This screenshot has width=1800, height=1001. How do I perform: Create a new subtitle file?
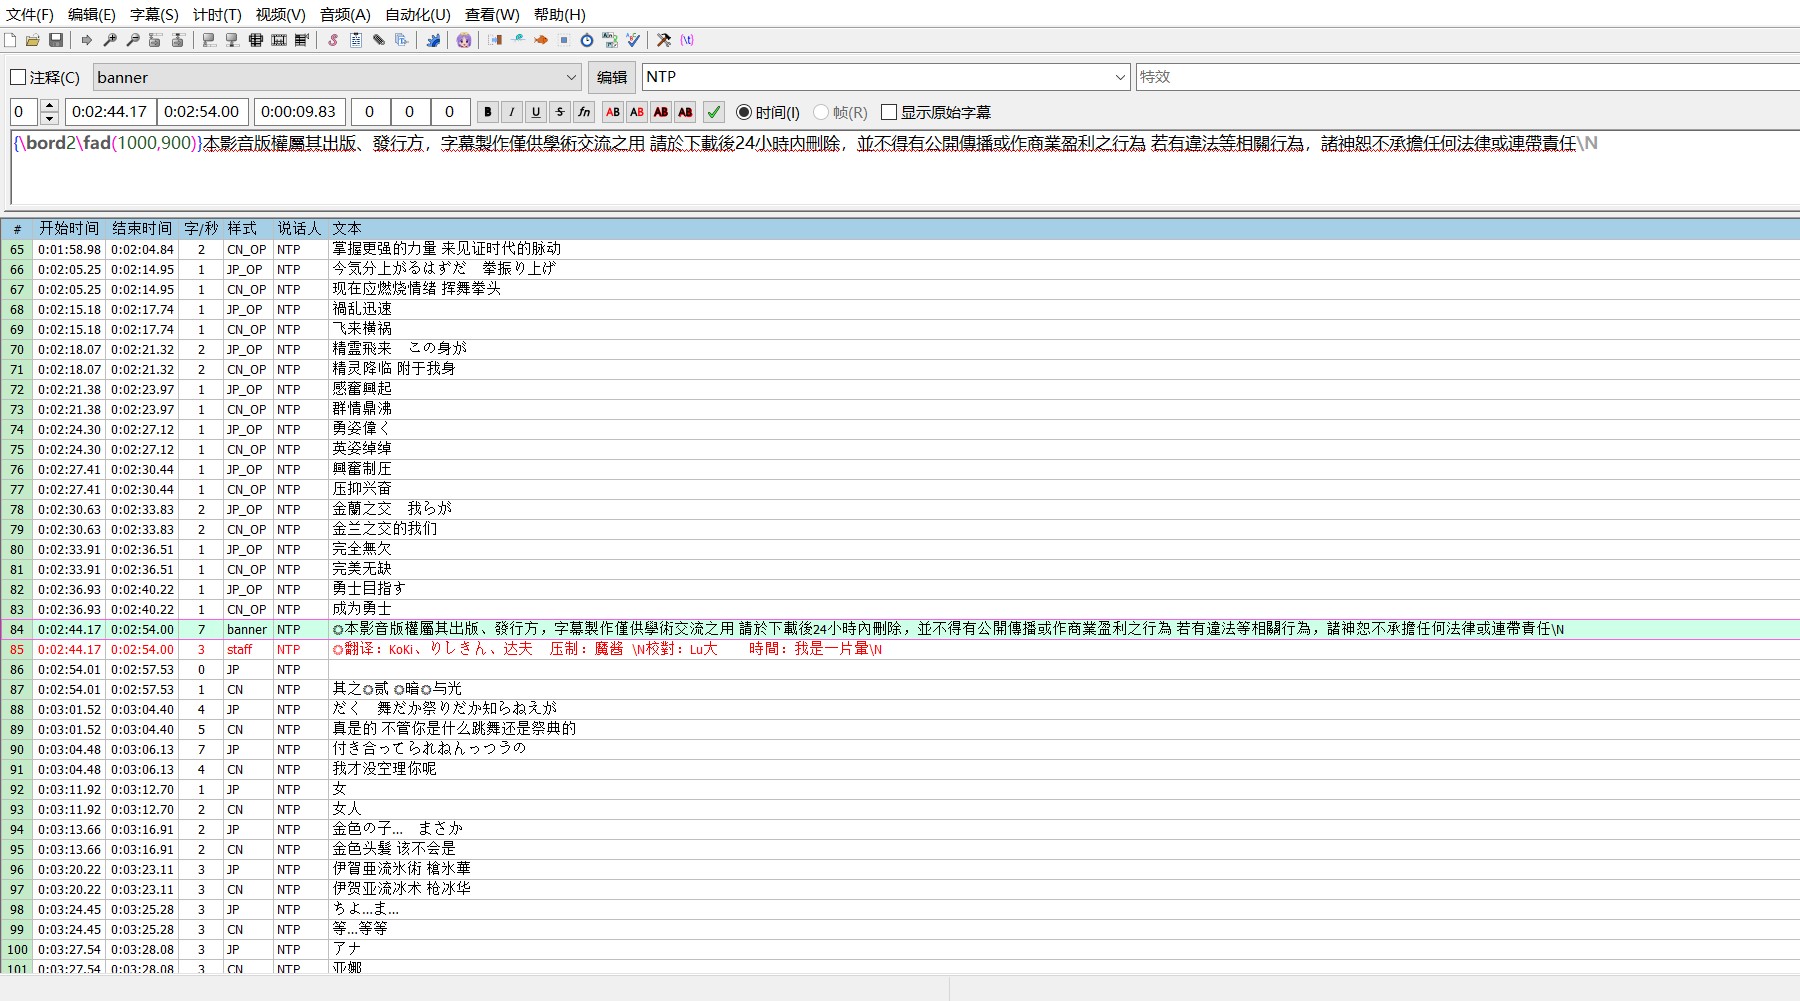pyautogui.click(x=9, y=40)
